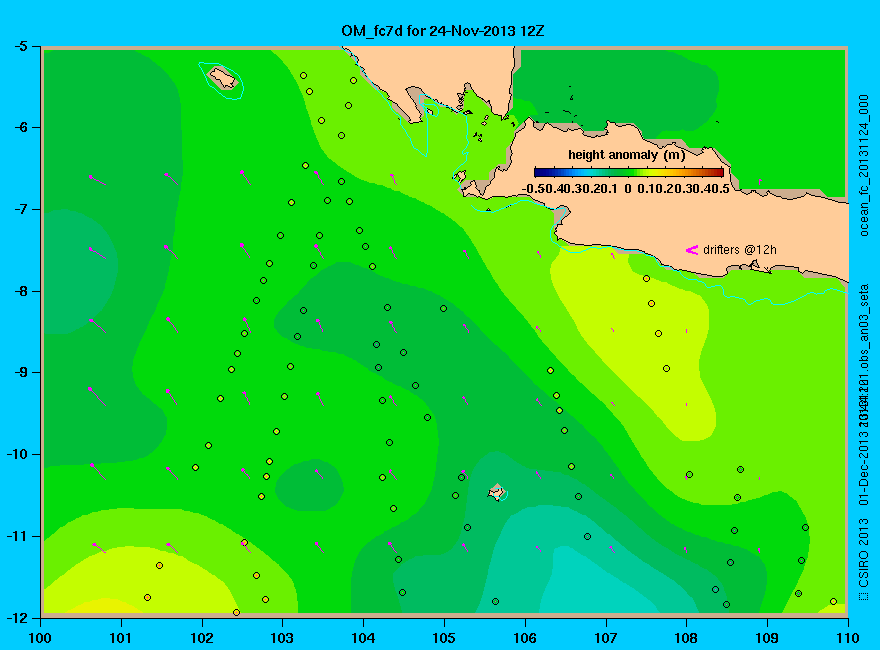
Task: Click the longitude axis label 106
Action: pos(525,638)
